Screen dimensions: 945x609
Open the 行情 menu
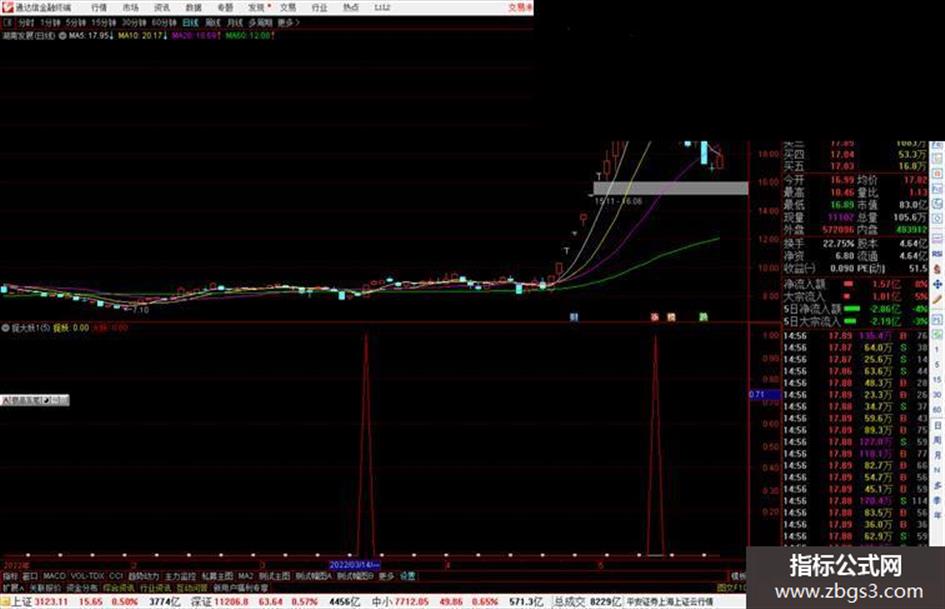(x=99, y=7)
